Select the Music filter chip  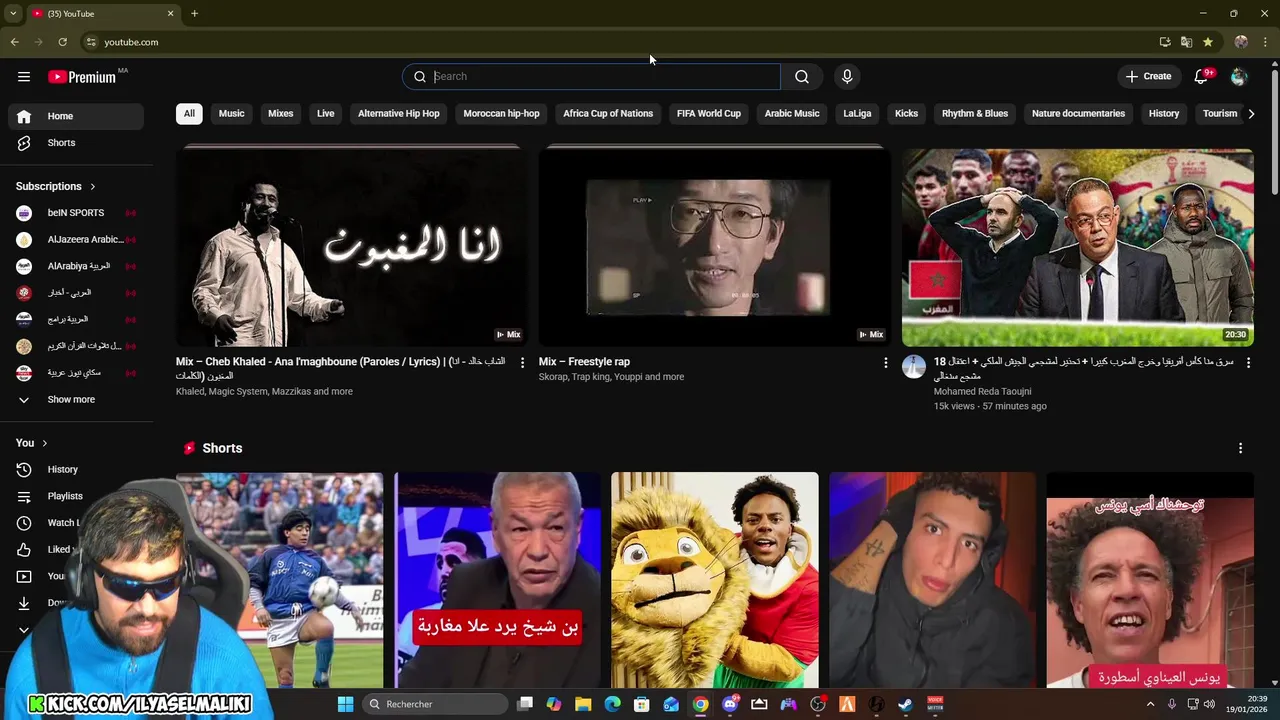coord(231,113)
